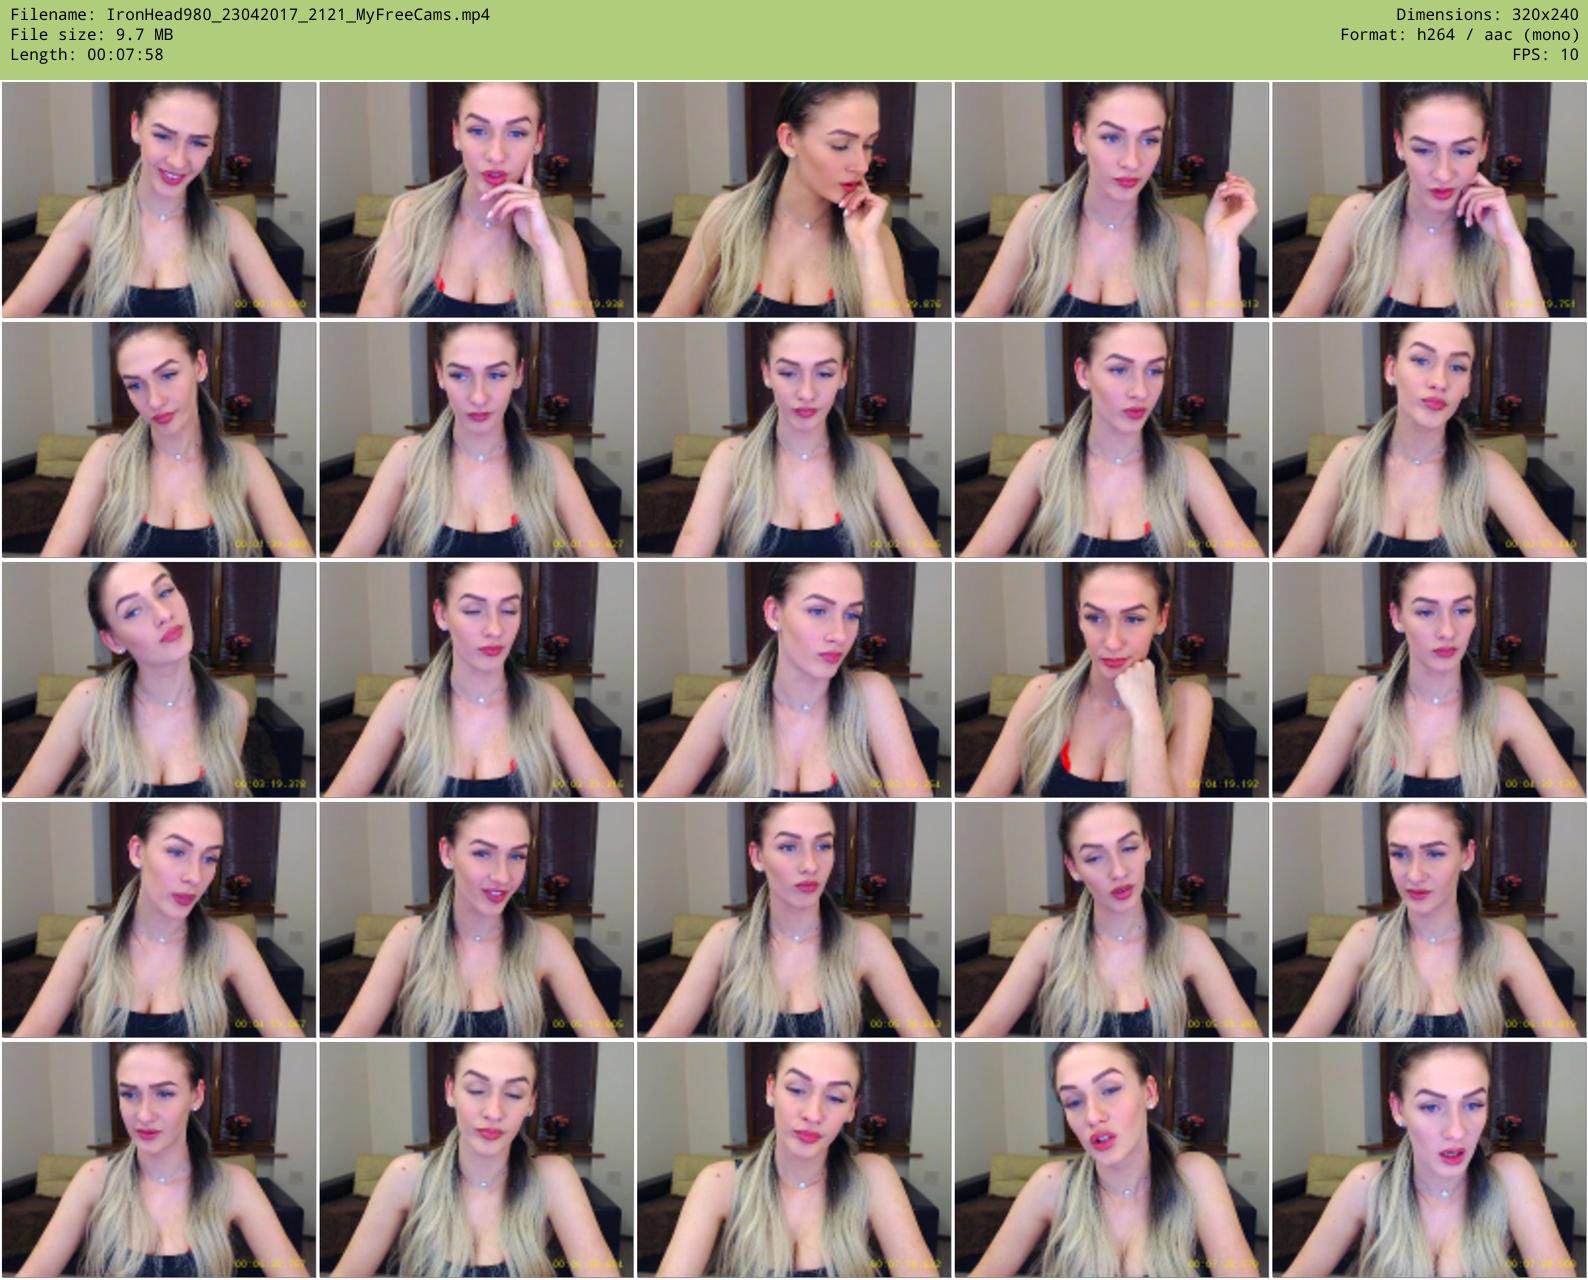Select the frame stamped 00:04:19.192

tap(1112, 680)
